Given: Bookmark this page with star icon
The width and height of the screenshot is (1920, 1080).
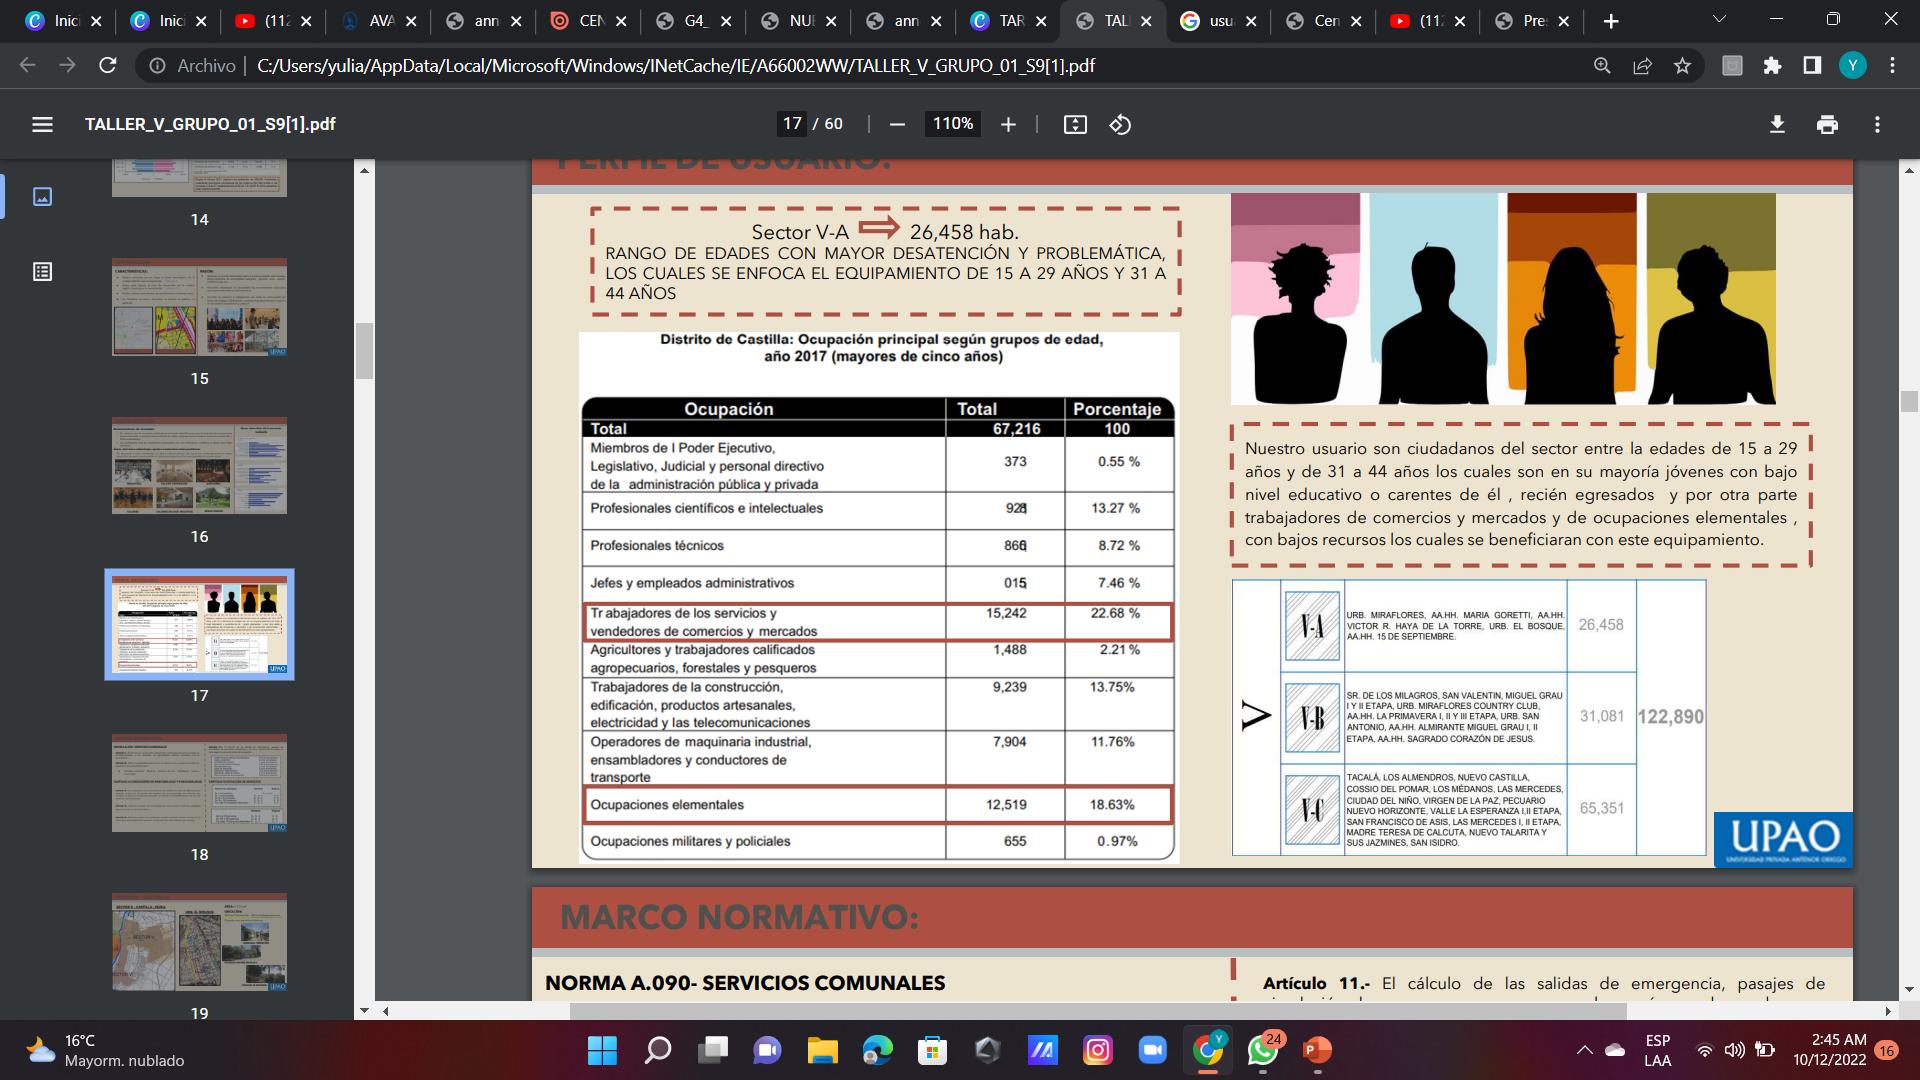Looking at the screenshot, I should point(1682,65).
